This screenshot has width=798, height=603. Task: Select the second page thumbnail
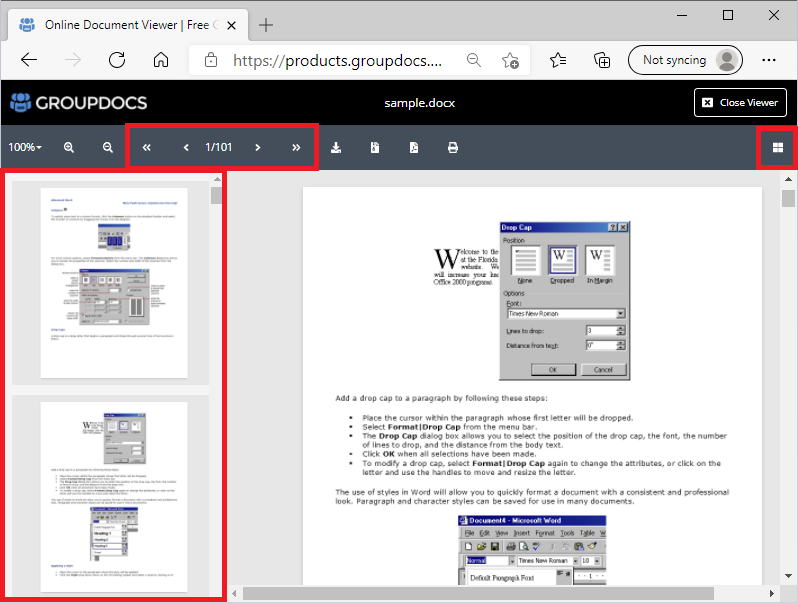coord(113,497)
